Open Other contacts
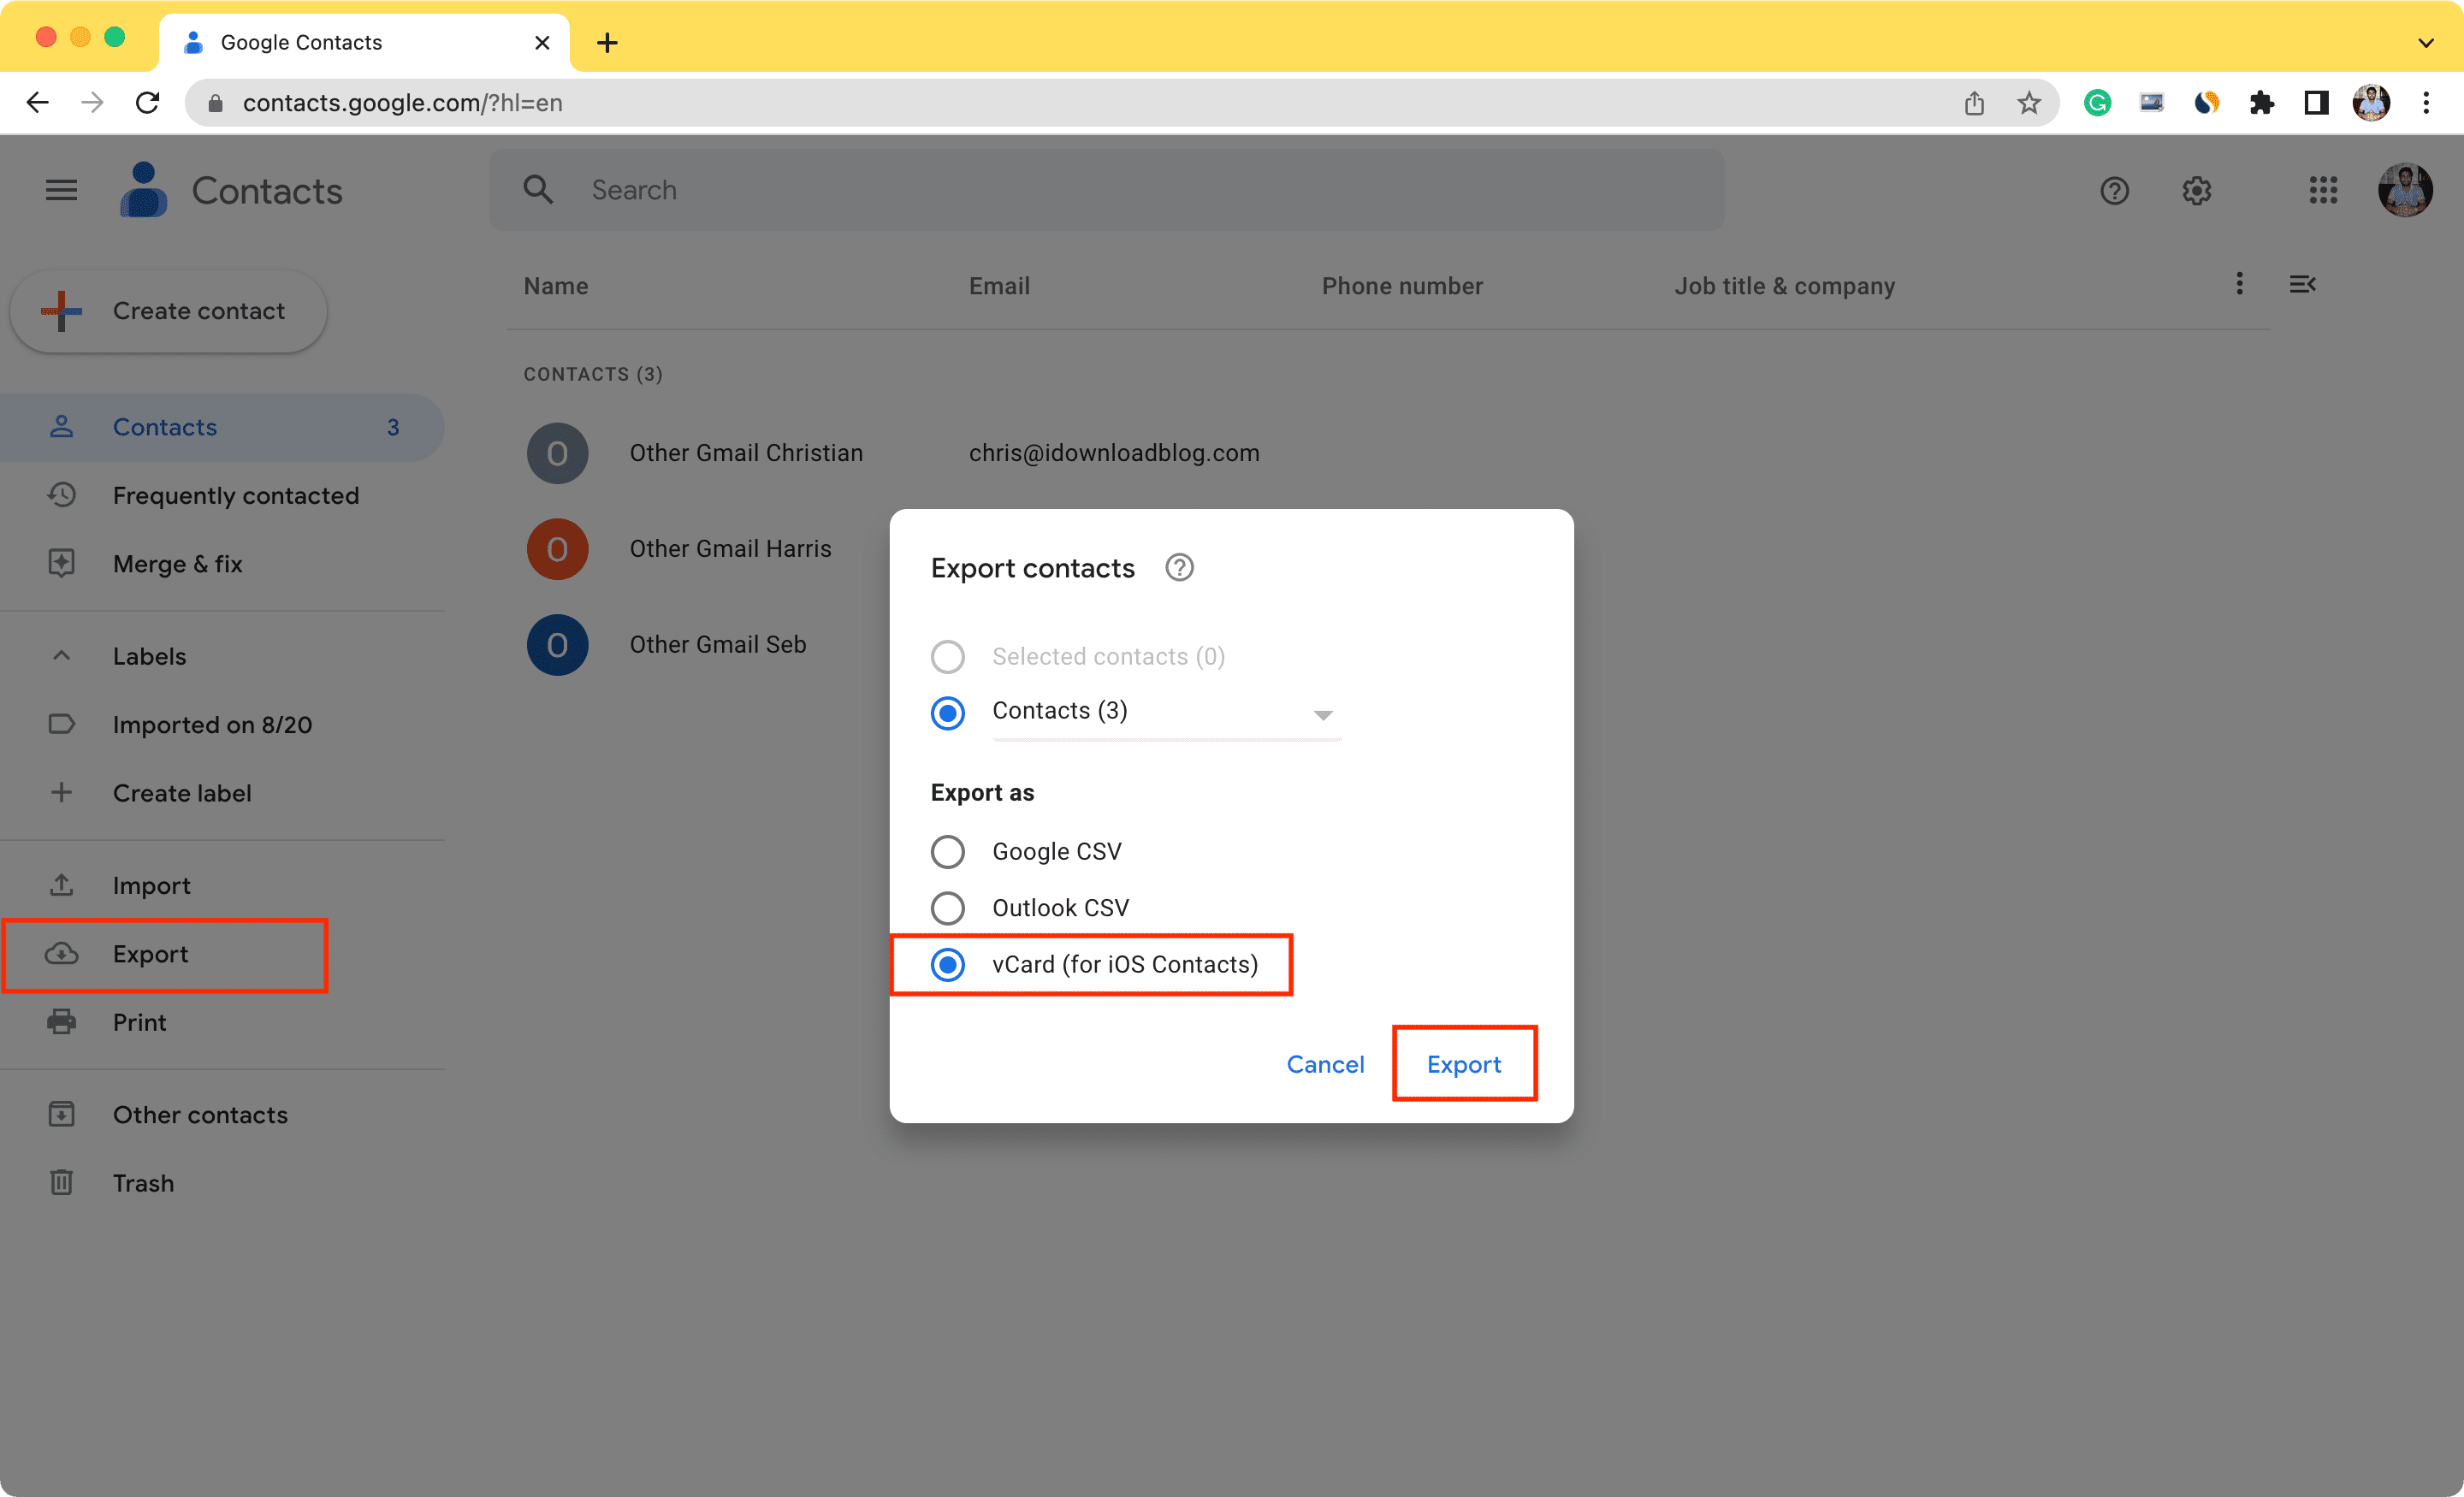2464x1497 pixels. pyautogui.click(x=222, y=1115)
